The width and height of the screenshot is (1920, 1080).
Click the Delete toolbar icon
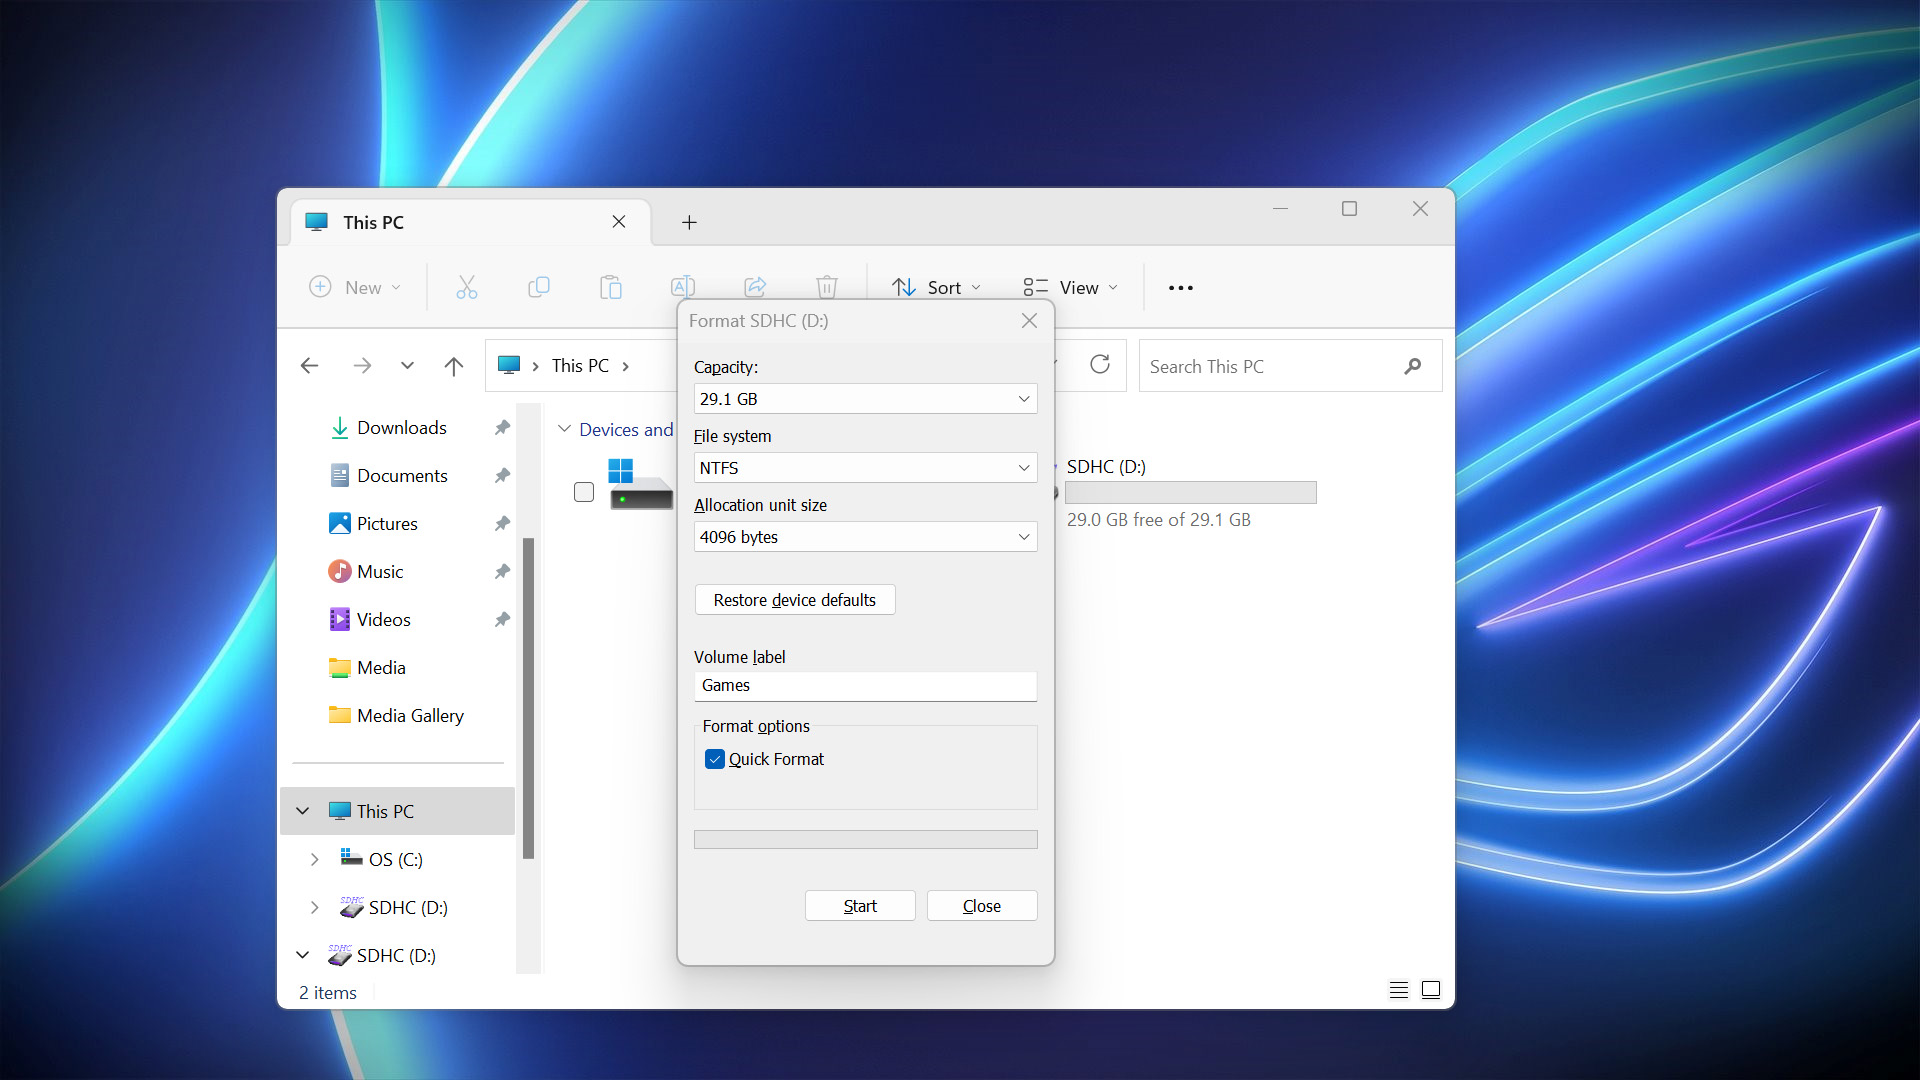tap(827, 287)
